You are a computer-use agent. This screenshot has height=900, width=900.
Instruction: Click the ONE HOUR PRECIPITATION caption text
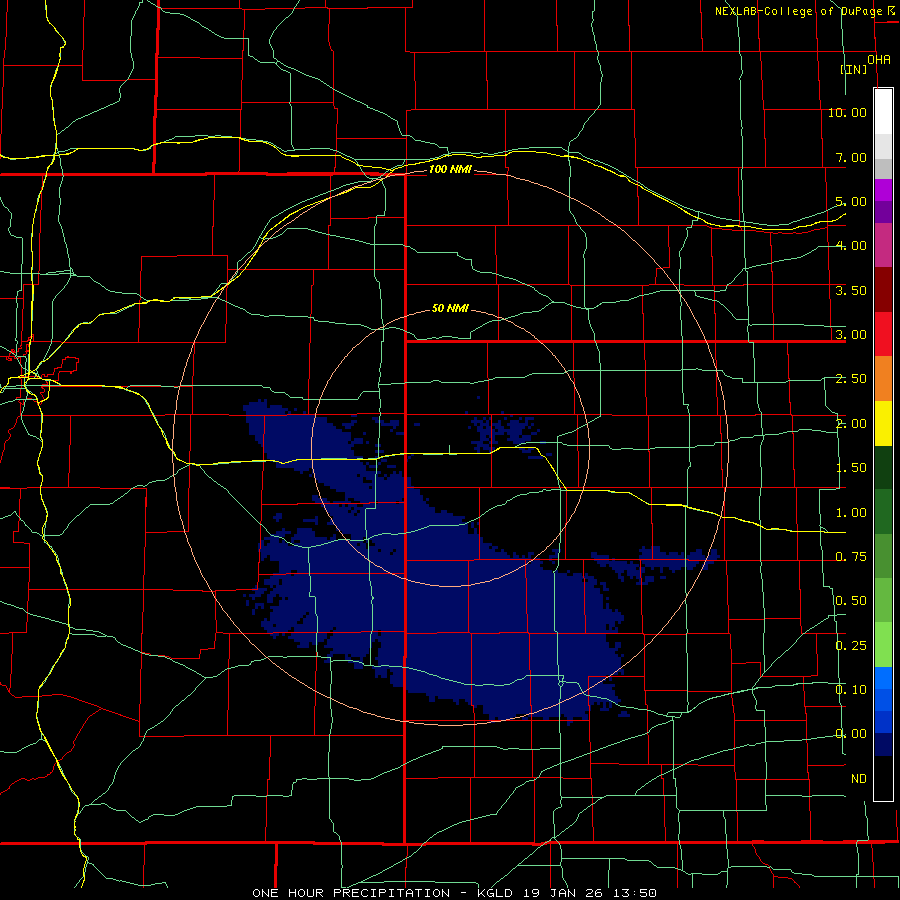351,893
